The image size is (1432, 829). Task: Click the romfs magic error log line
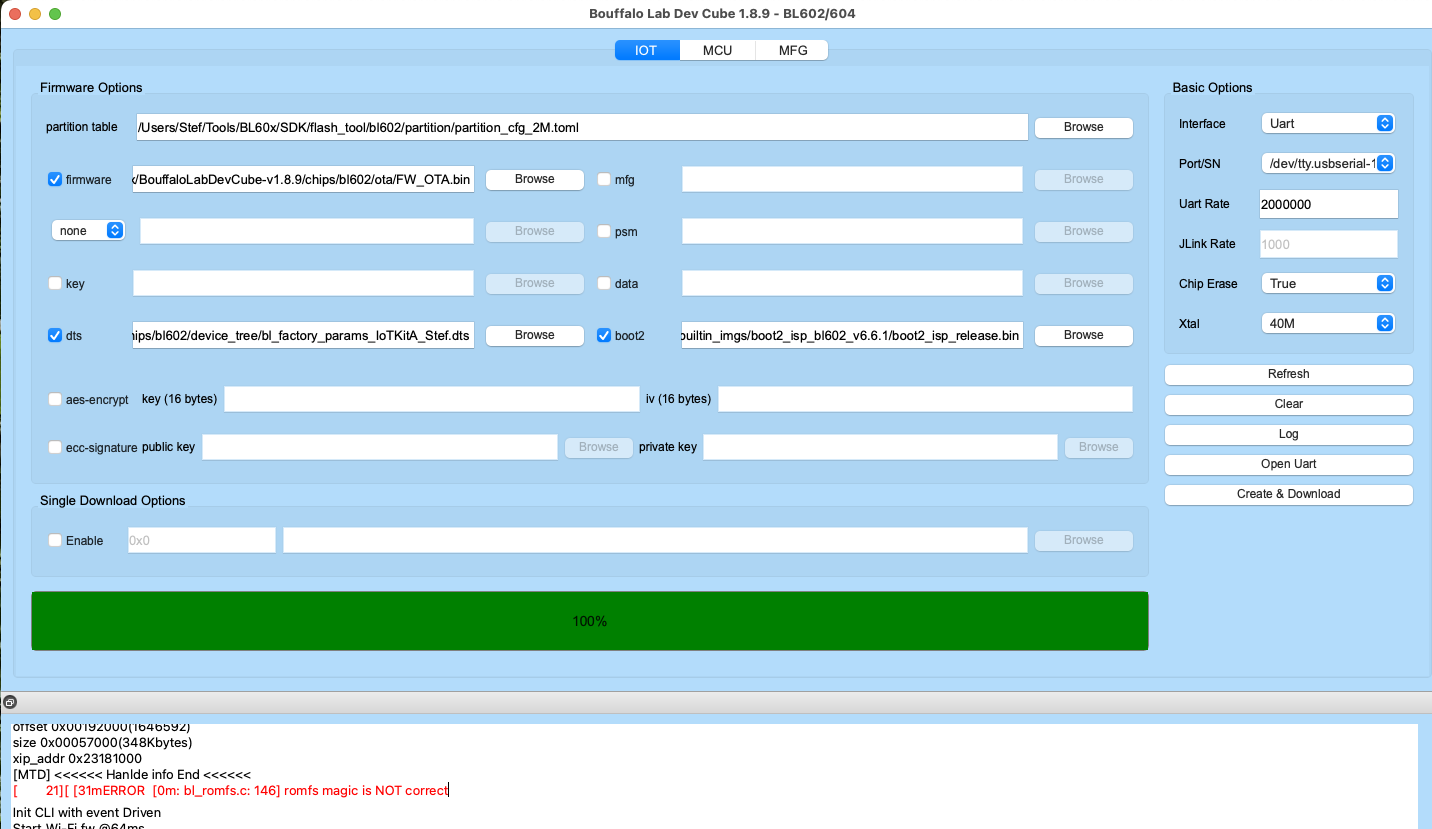coord(231,790)
